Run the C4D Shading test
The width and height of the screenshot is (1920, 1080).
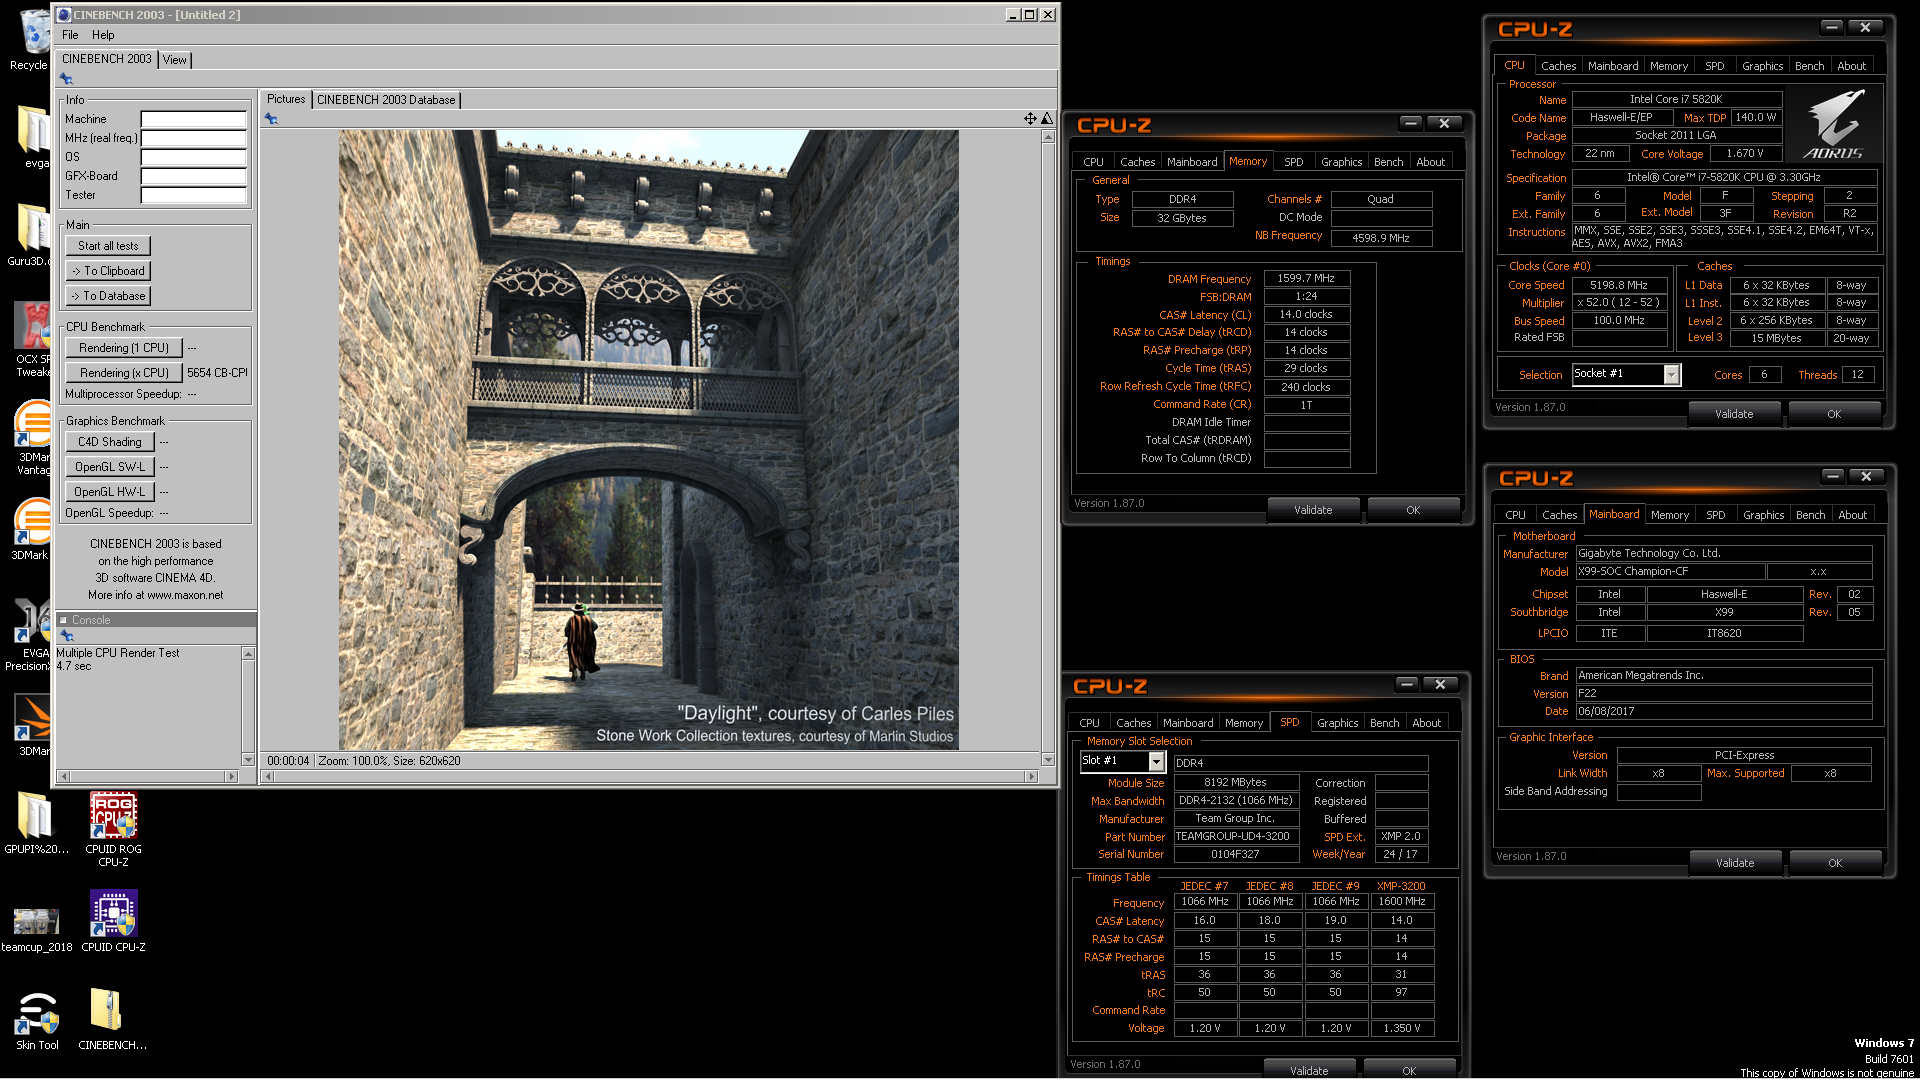110,442
